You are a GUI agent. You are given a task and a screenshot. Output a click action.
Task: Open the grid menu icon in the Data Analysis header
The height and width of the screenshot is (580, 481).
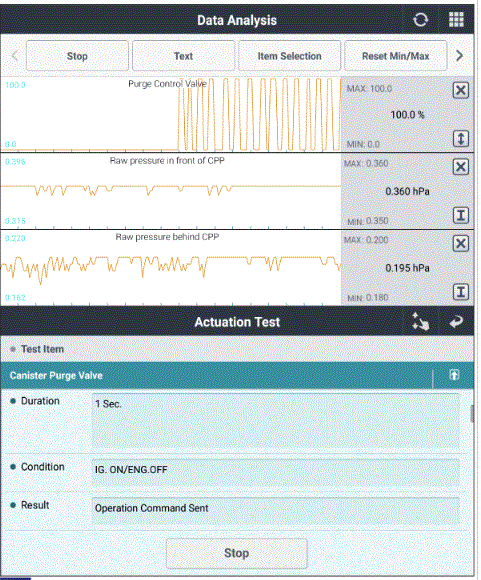point(456,20)
